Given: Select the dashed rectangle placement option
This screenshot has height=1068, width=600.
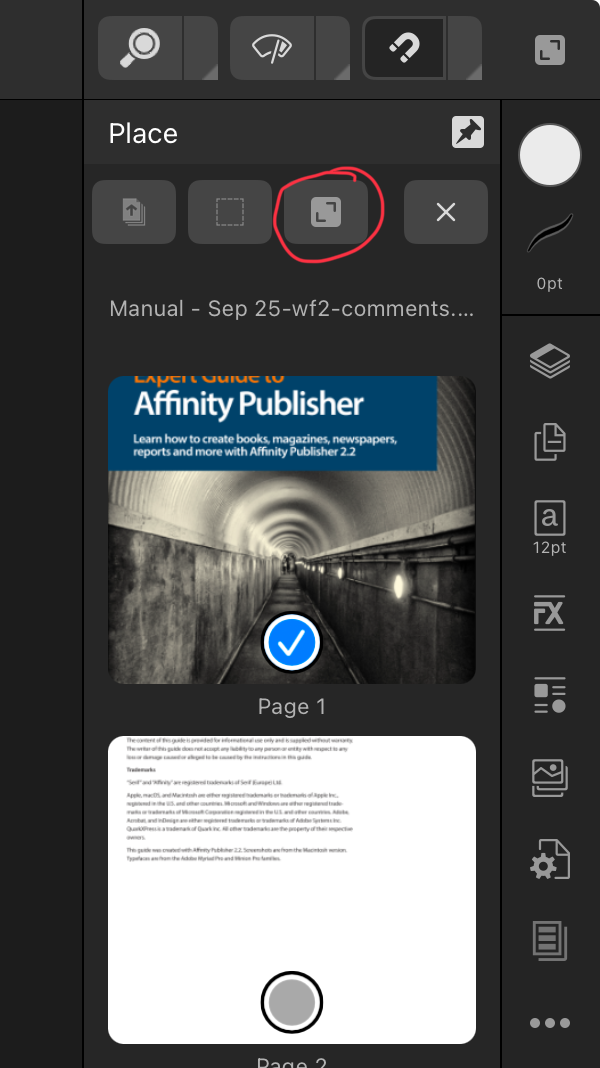Looking at the screenshot, I should [x=230, y=212].
